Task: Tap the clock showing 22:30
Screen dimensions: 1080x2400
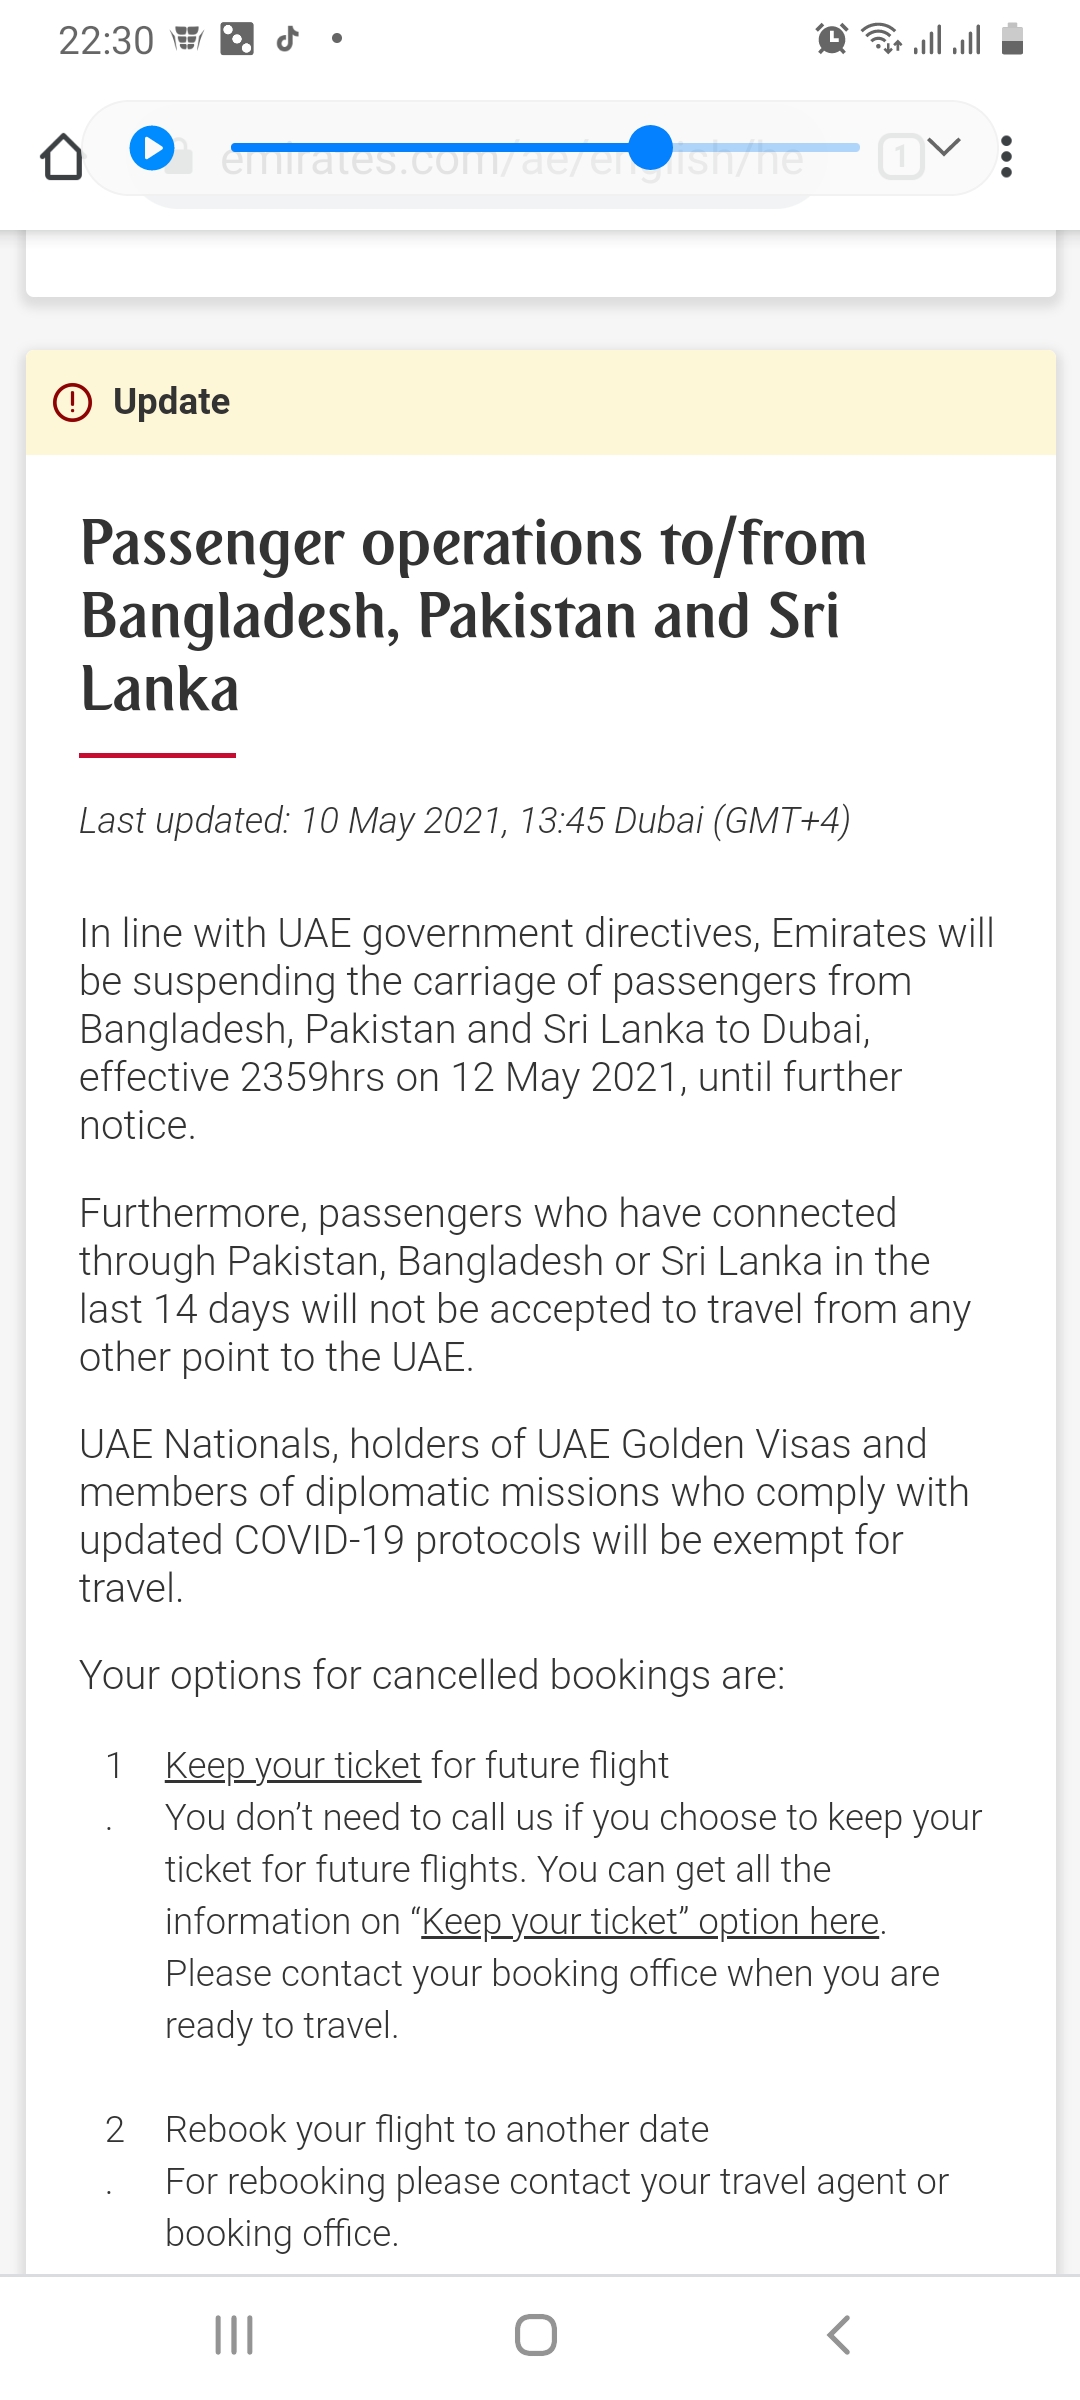Action: pos(106,40)
